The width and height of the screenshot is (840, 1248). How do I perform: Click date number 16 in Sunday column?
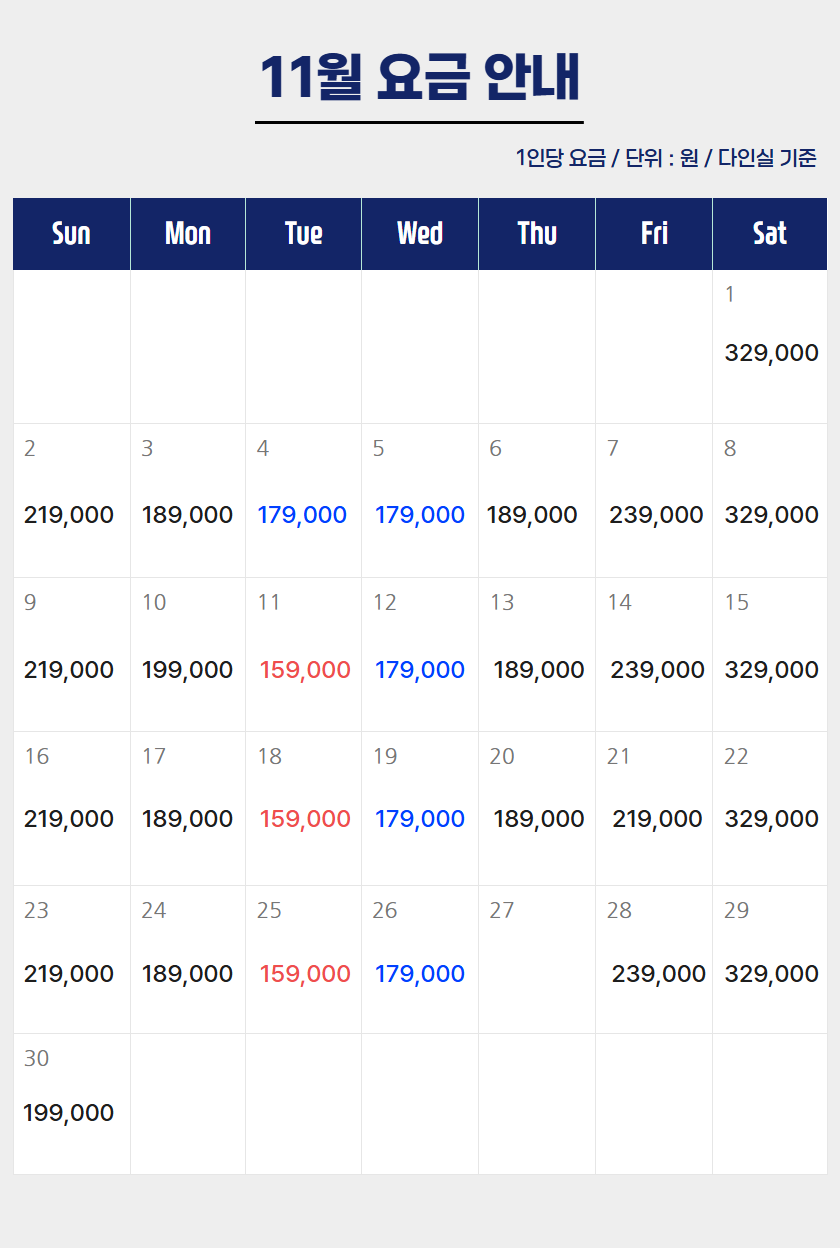(37, 756)
